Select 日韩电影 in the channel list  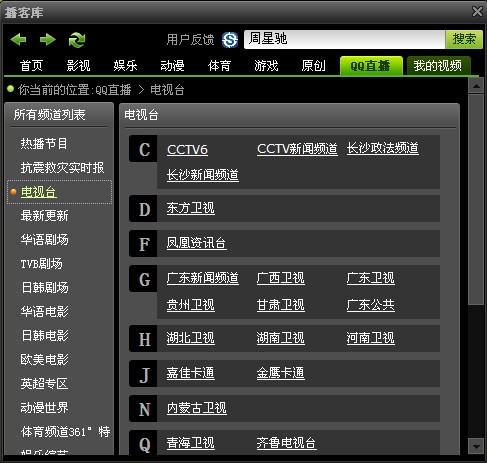click(x=45, y=336)
